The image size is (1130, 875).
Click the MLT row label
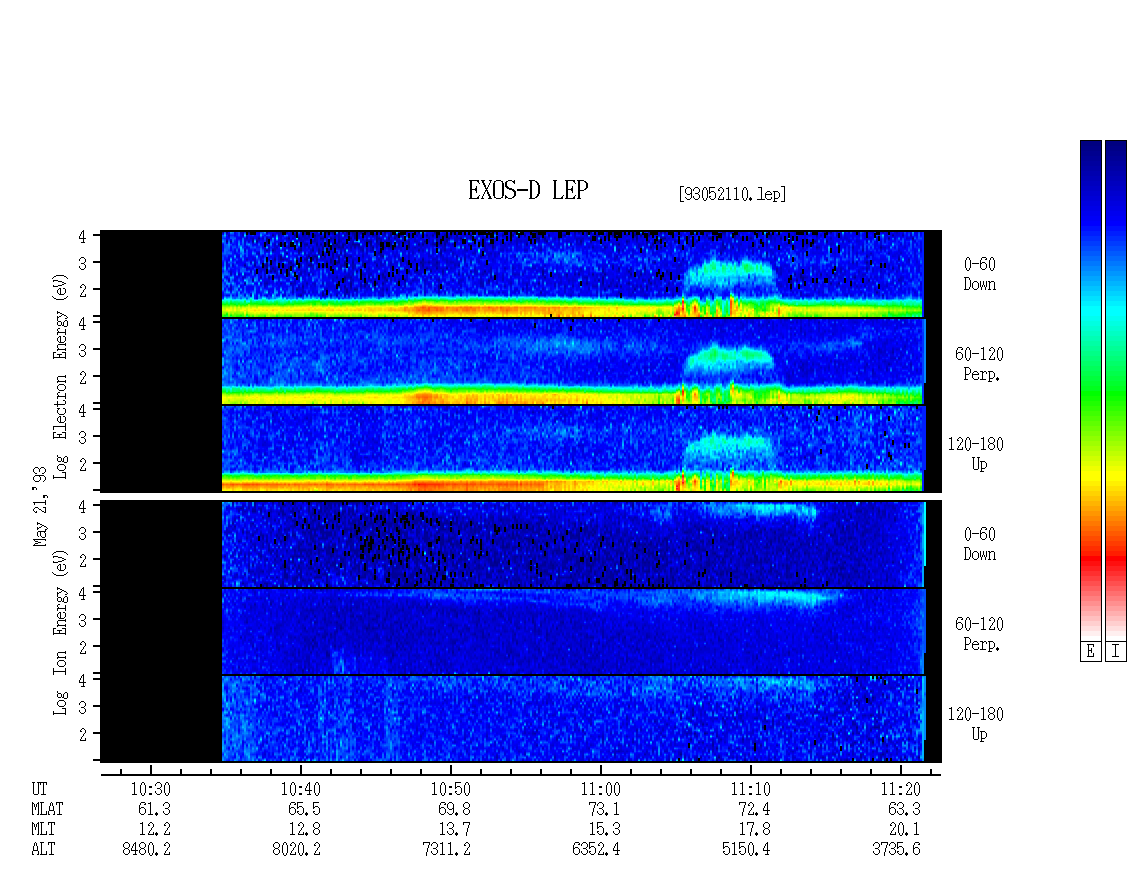point(43,829)
